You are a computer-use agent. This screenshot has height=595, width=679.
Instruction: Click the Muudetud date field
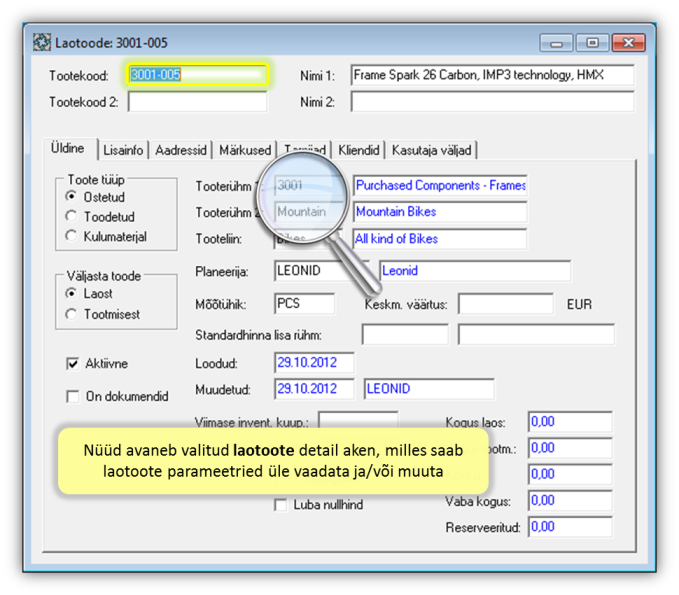[314, 388]
